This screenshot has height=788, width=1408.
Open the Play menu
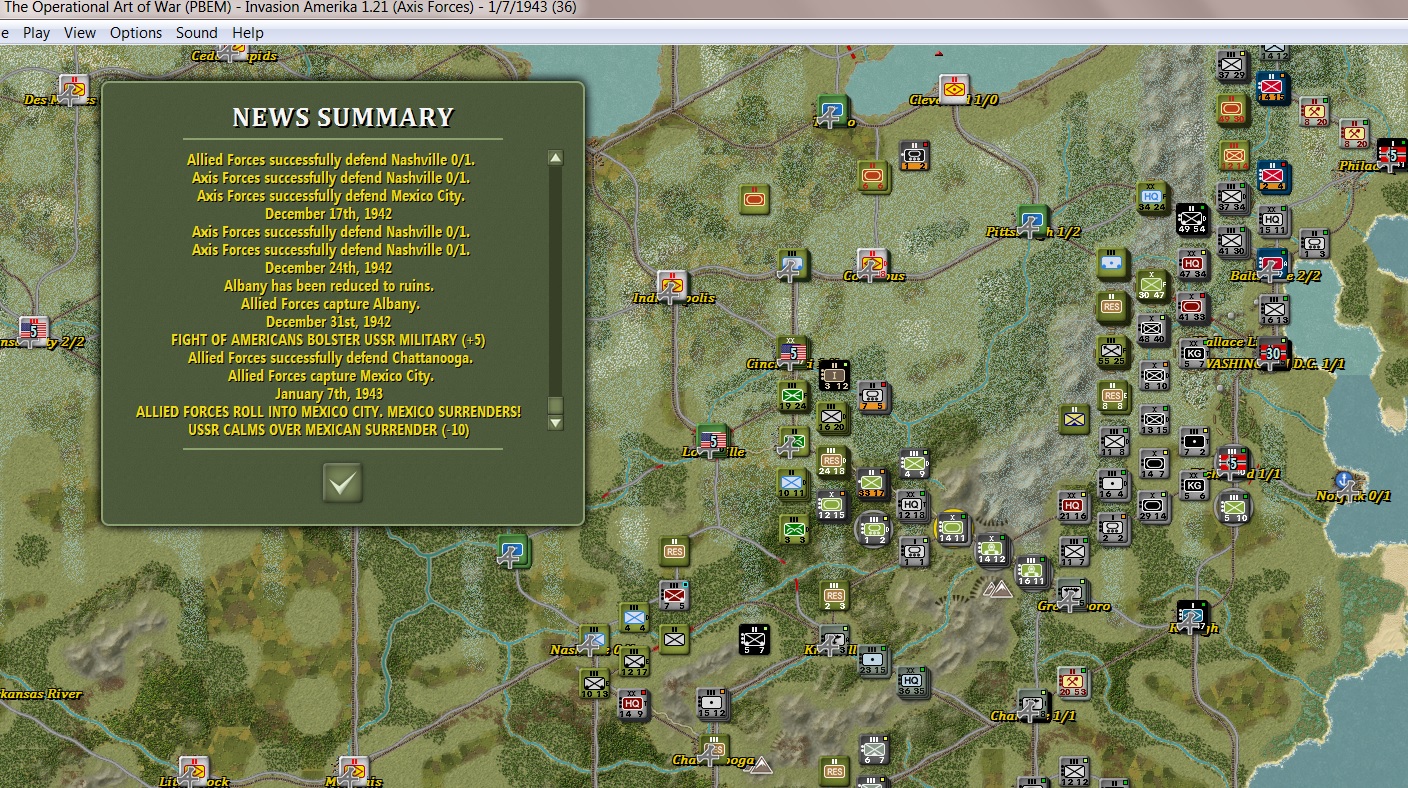(36, 32)
